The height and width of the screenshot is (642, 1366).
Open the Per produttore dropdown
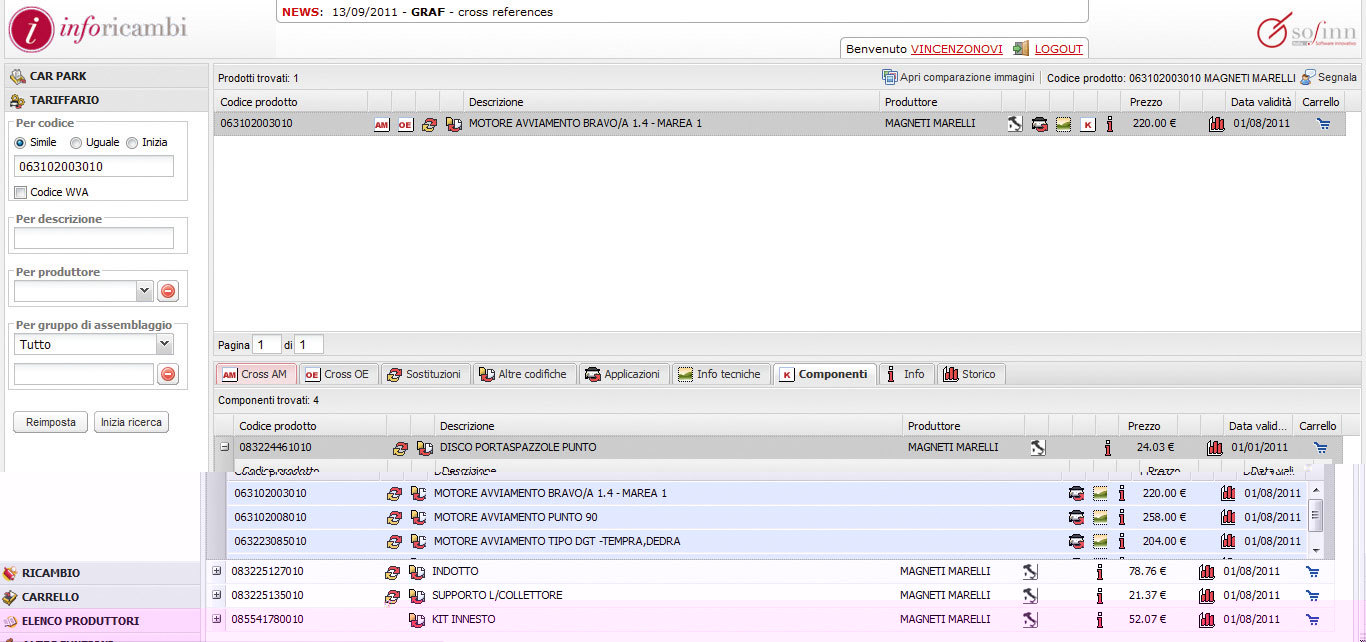pyautogui.click(x=144, y=291)
